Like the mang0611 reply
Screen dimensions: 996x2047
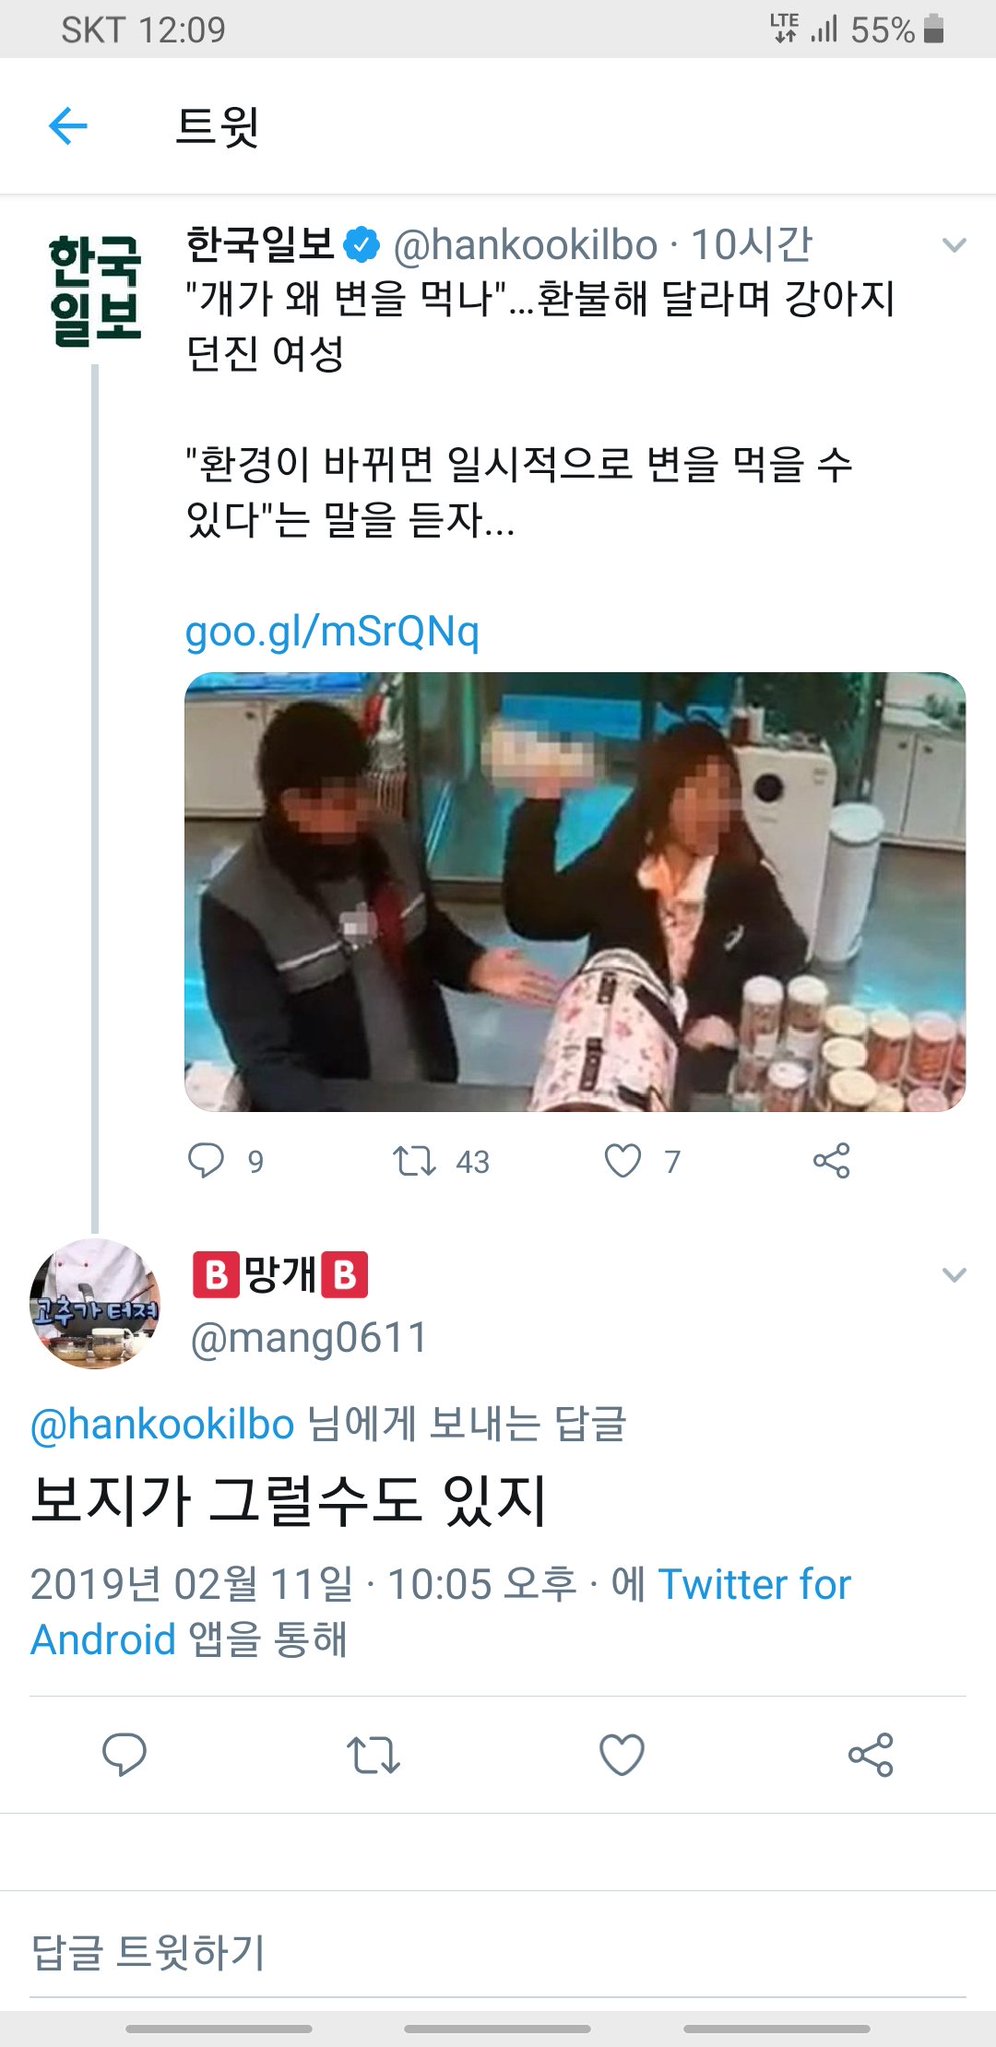click(x=621, y=1754)
